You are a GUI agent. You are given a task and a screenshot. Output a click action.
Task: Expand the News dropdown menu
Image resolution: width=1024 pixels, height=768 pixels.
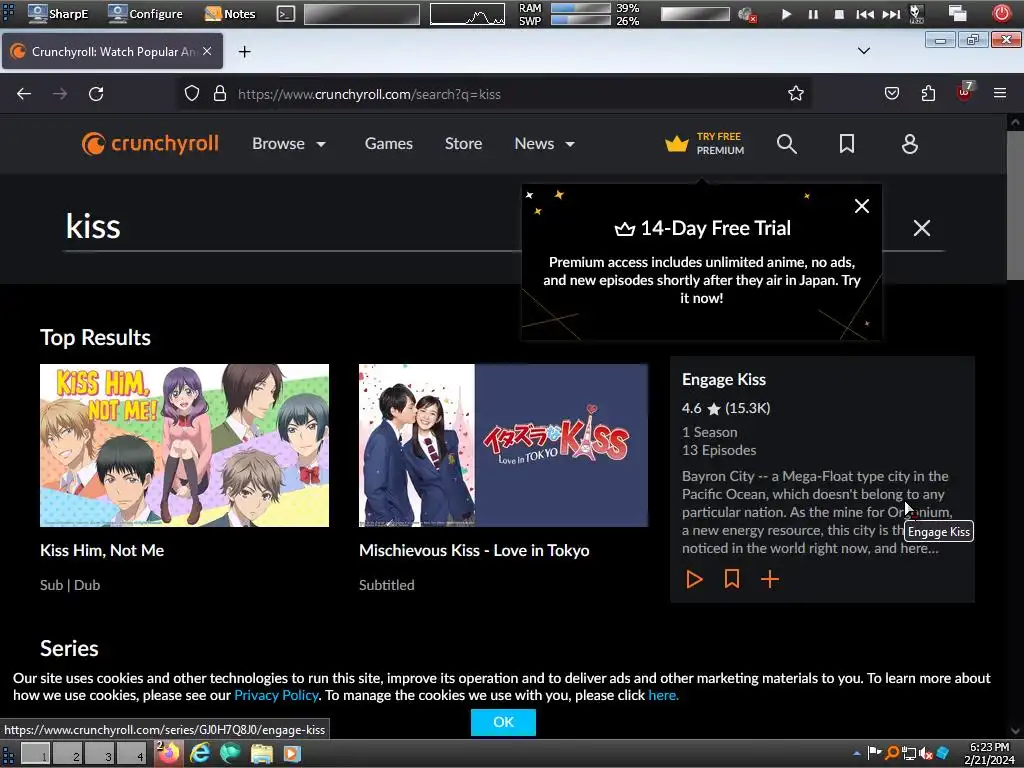pyautogui.click(x=544, y=144)
